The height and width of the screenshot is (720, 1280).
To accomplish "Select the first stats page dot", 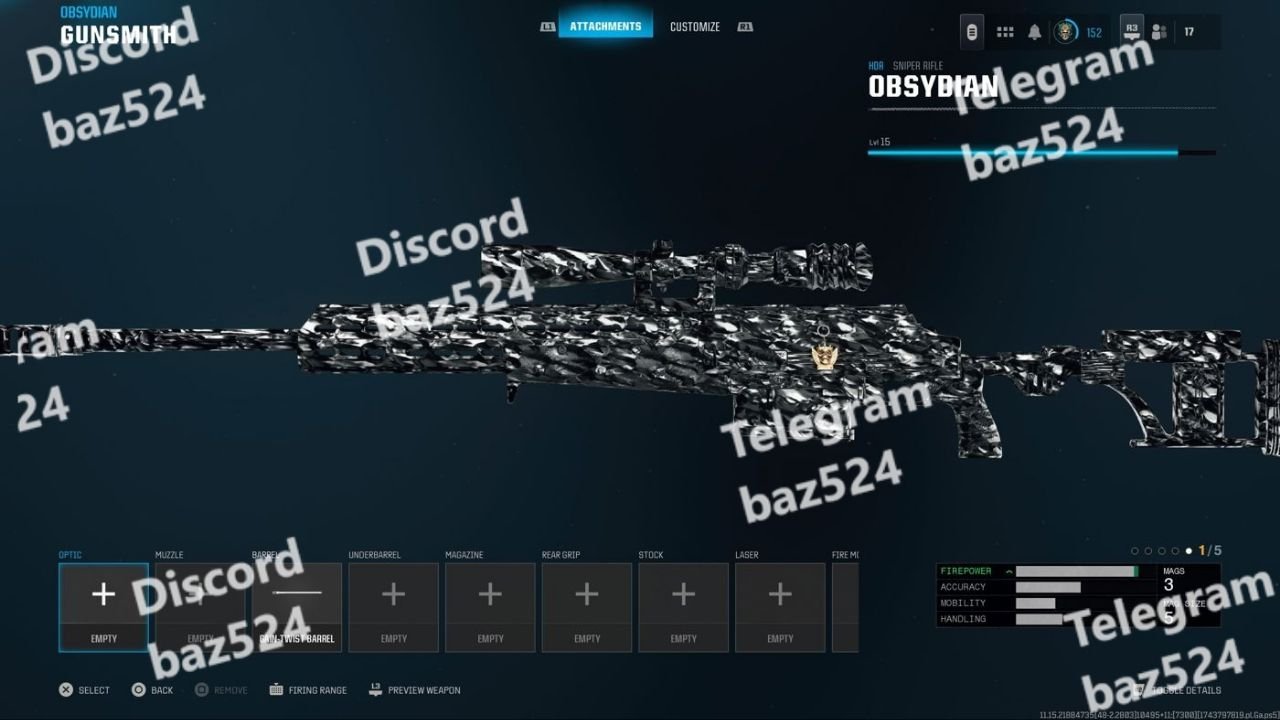I will pyautogui.click(x=1135, y=551).
